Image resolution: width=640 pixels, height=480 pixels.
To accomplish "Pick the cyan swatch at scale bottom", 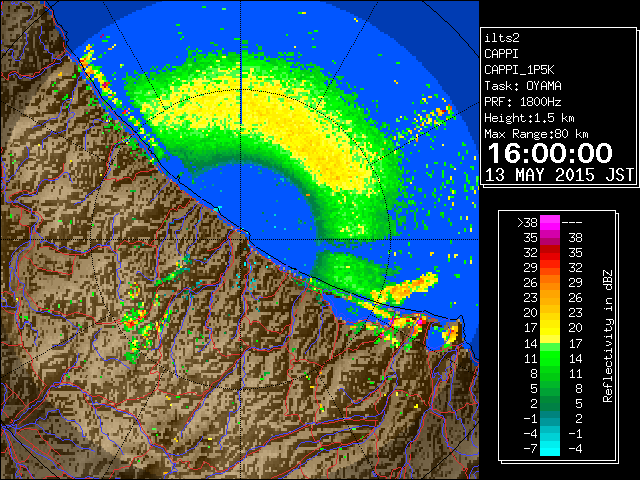I will click(550, 448).
